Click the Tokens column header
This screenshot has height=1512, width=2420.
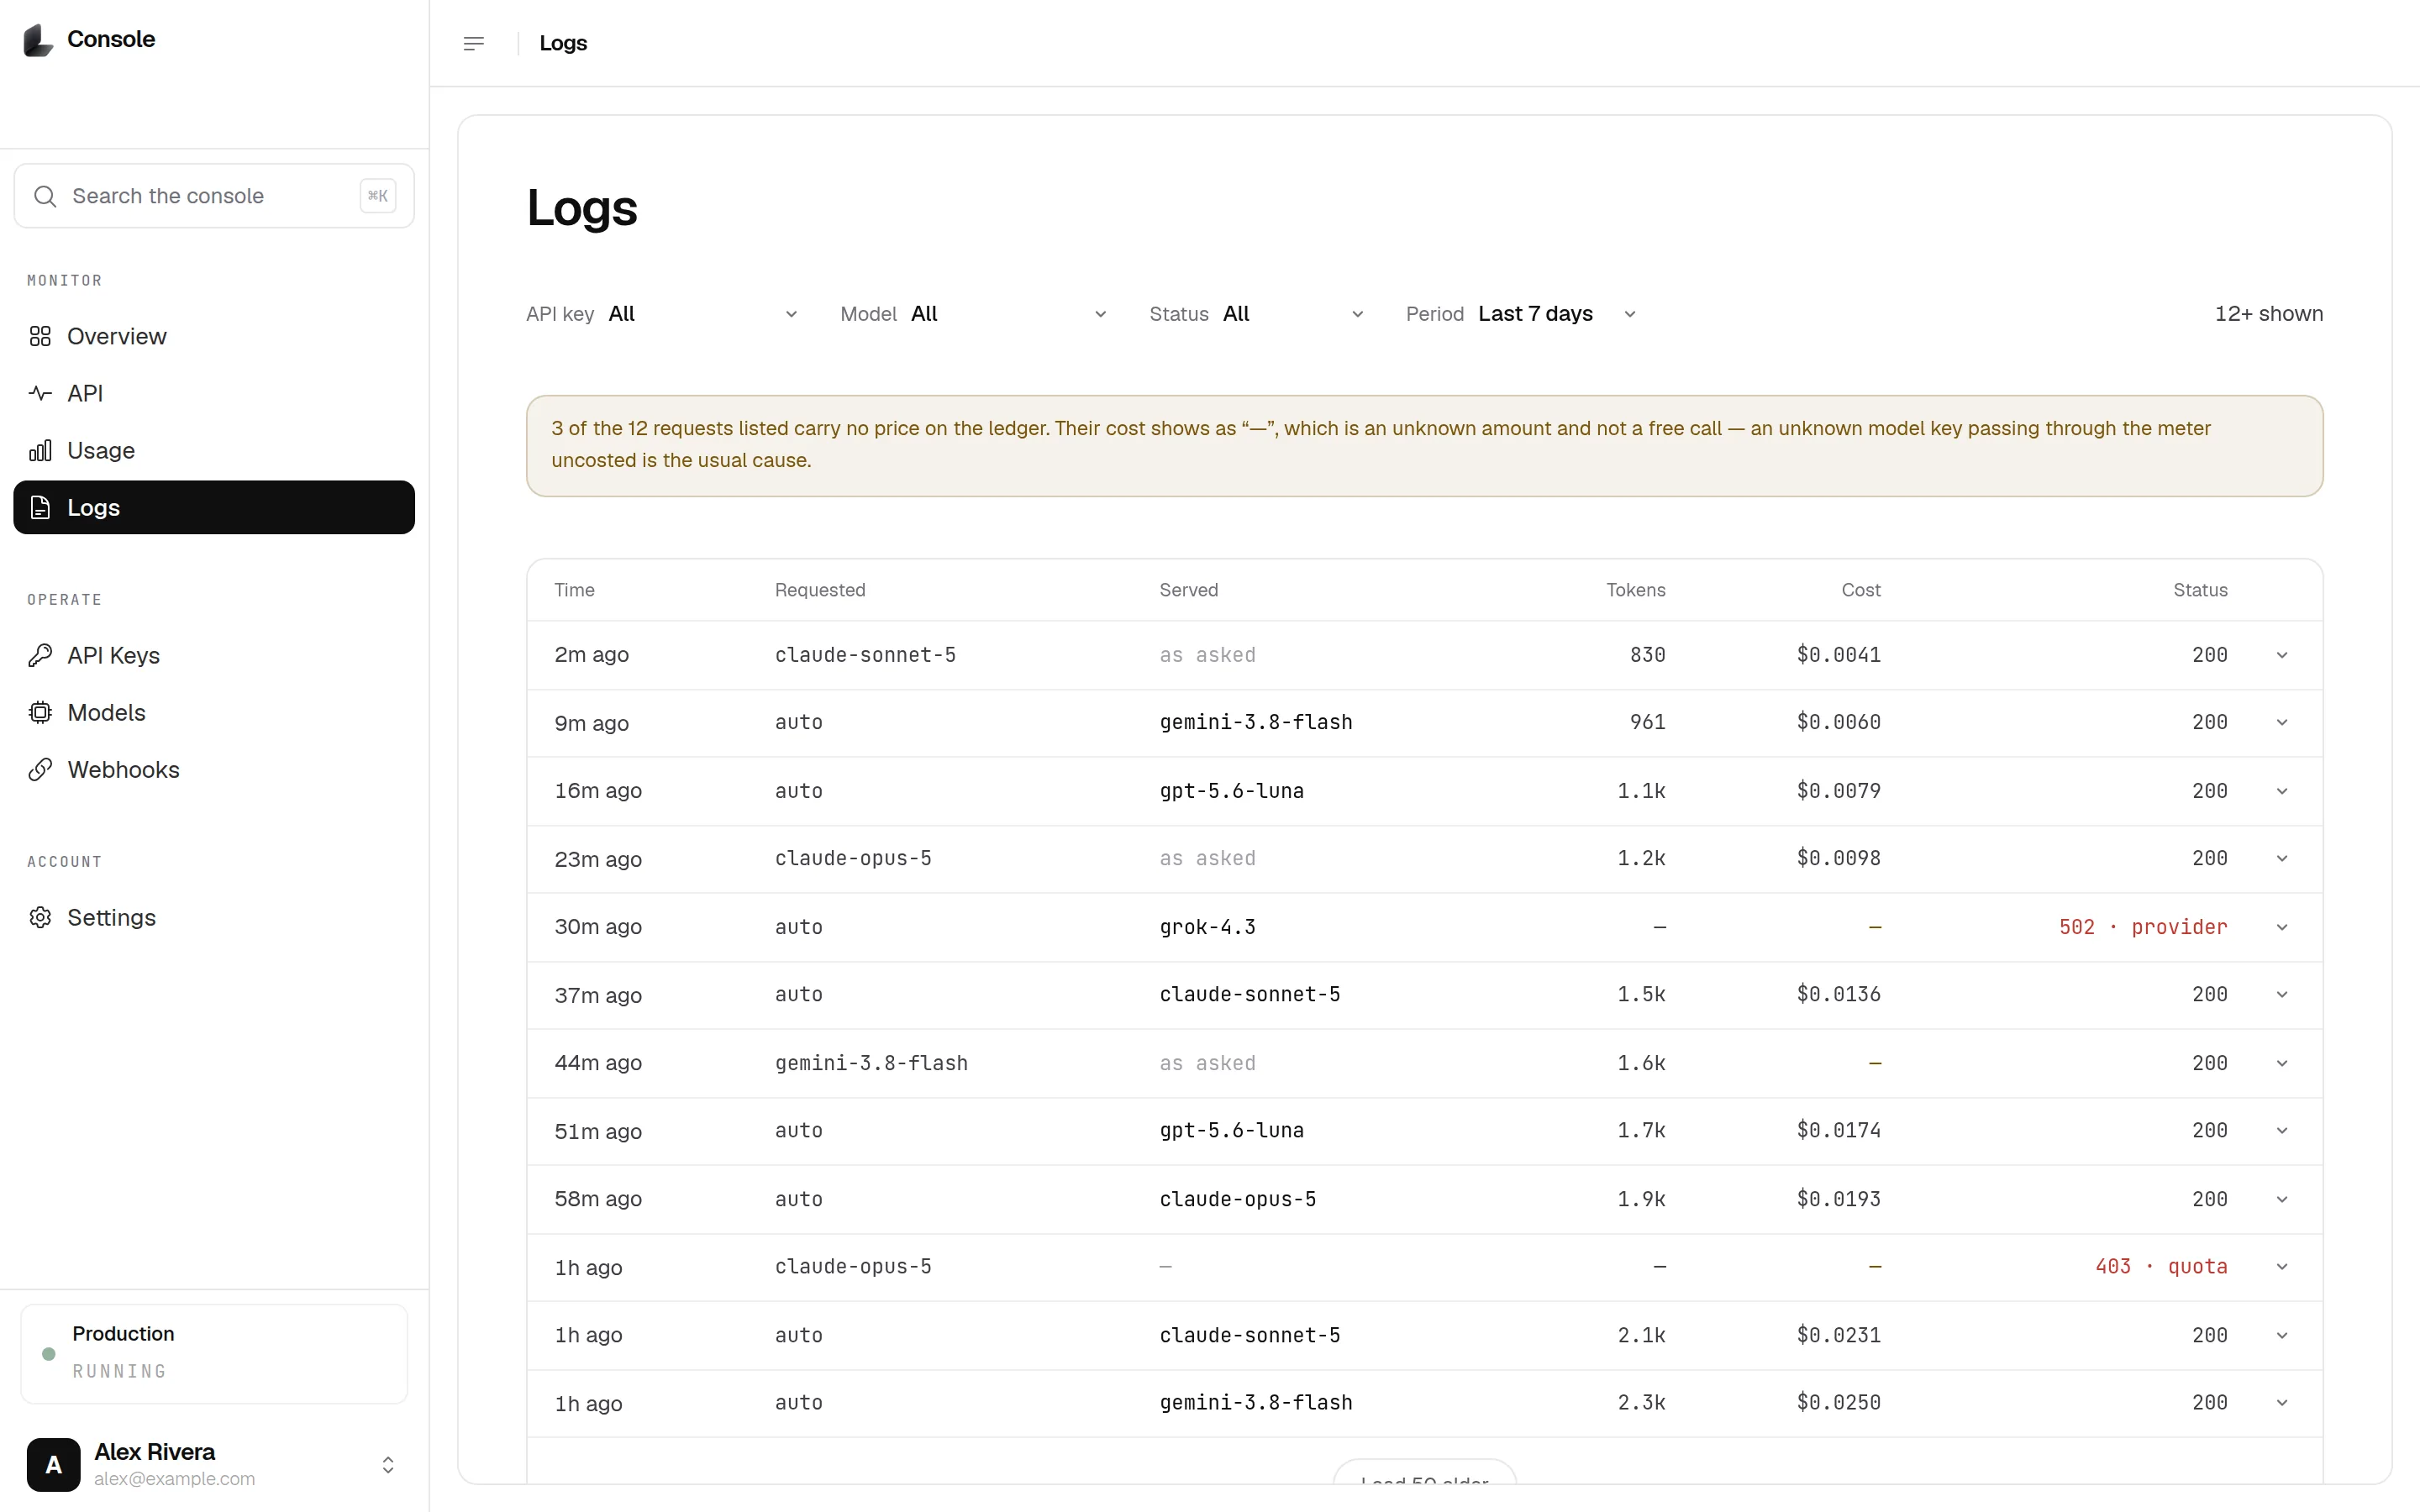tap(1636, 590)
